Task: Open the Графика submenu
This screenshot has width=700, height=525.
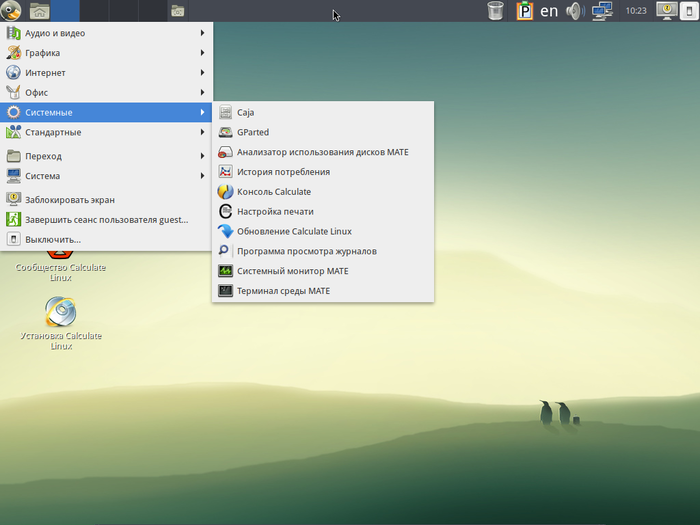Action: pos(106,53)
